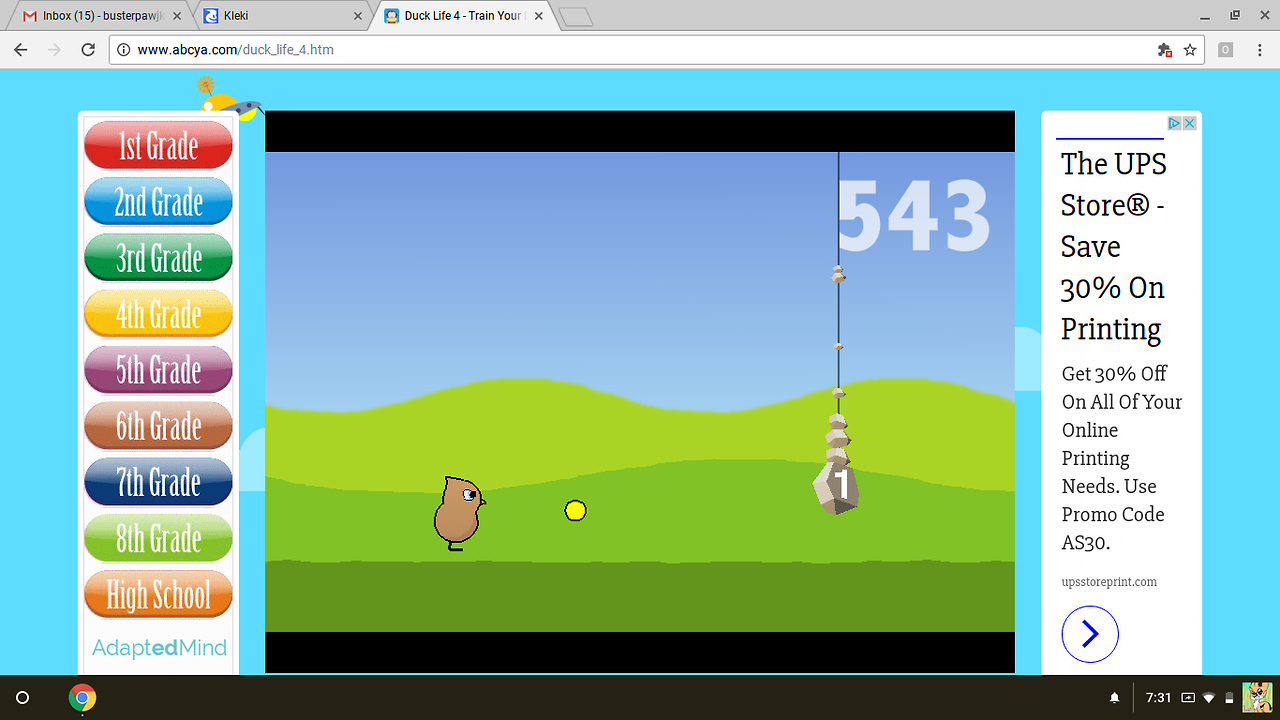Image resolution: width=1280 pixels, height=720 pixels.
Task: Open the 1st Grade button
Action: tap(158, 146)
